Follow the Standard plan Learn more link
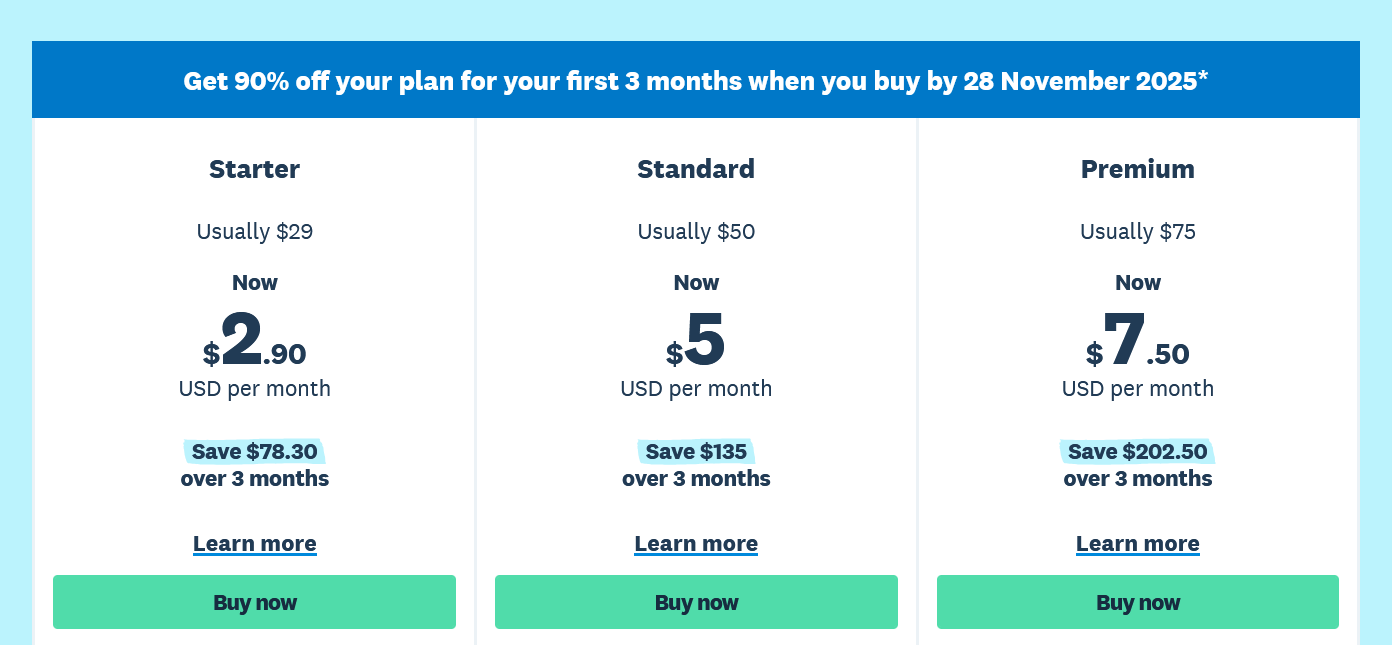Viewport: 1392px width, 645px height. [696, 544]
